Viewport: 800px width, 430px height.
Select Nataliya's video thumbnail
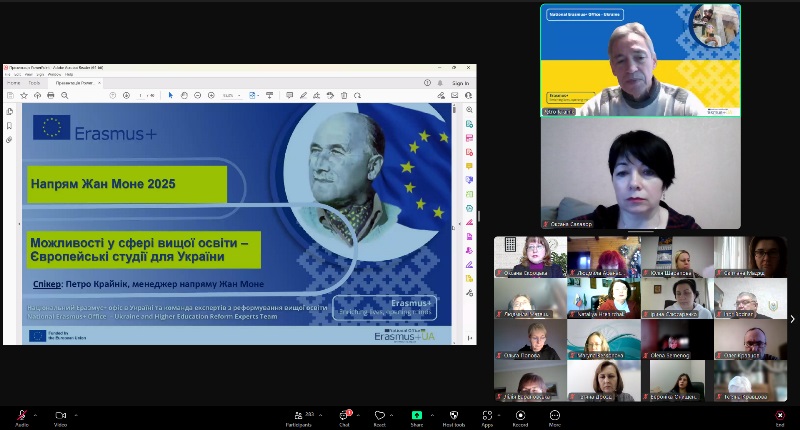(x=604, y=298)
